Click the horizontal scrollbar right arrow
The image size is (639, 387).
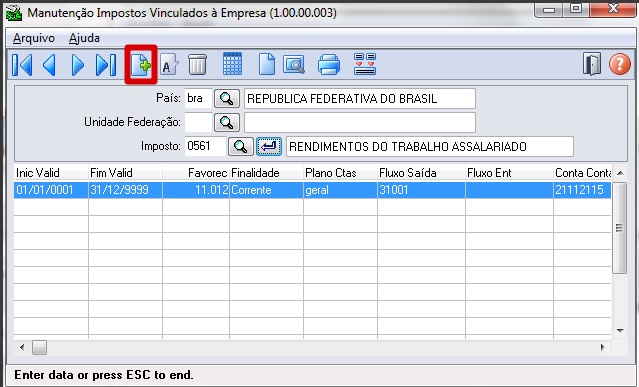point(603,347)
